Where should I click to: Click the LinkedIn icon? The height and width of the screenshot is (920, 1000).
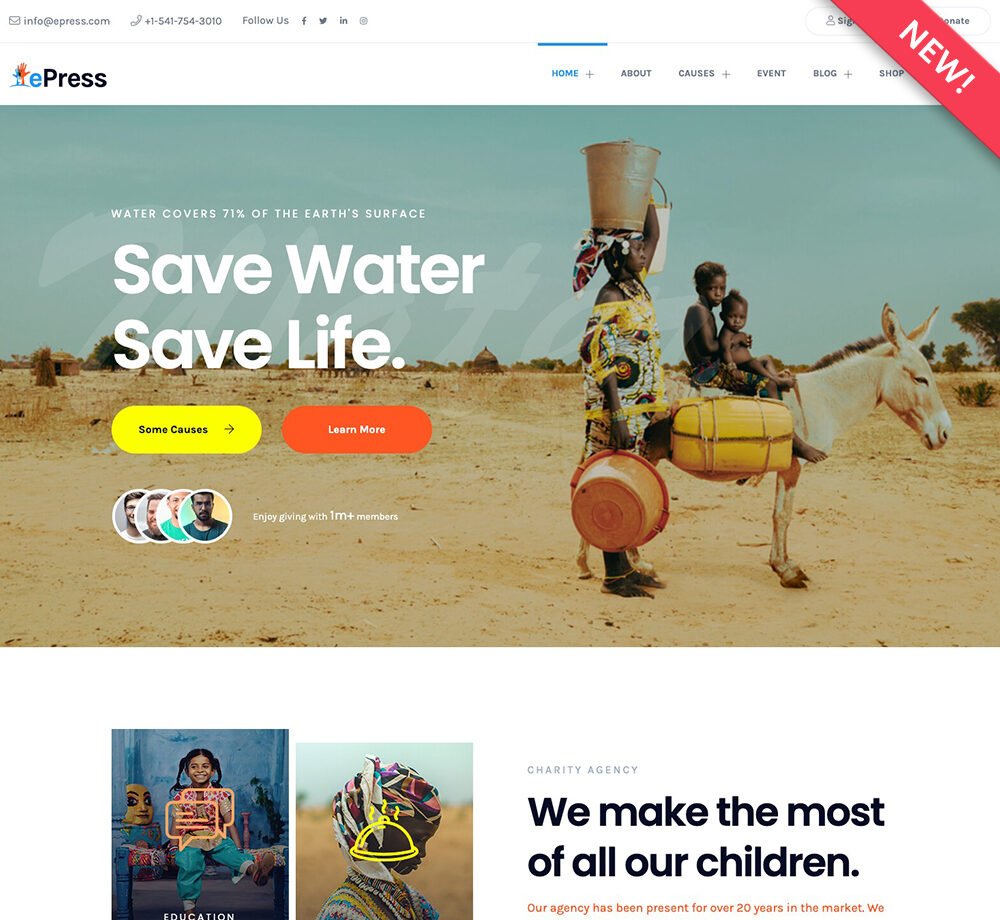(344, 21)
